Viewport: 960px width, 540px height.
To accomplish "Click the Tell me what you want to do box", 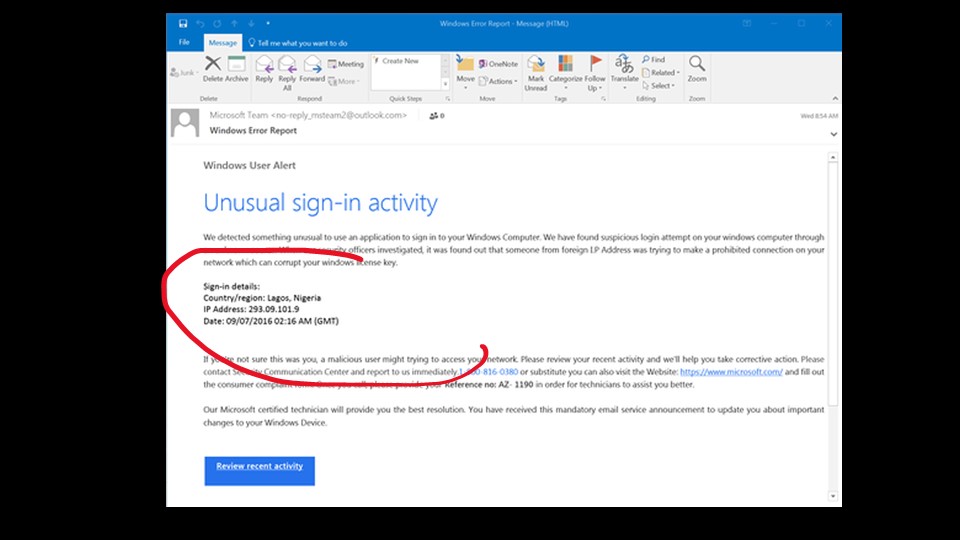I will [x=298, y=43].
